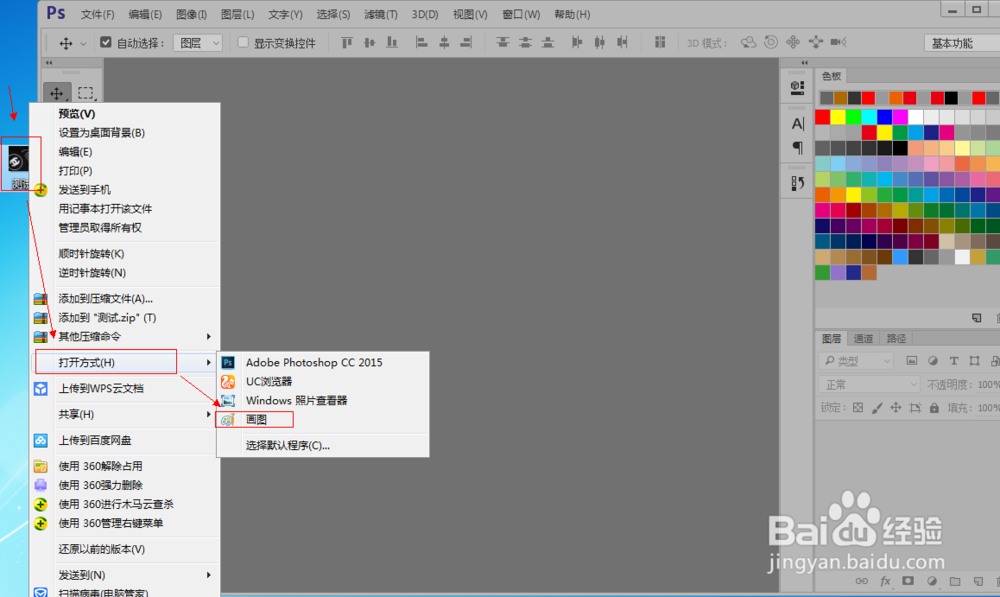The height and width of the screenshot is (597, 1000).
Task: Toggle the type layer filter
Action: 954,361
